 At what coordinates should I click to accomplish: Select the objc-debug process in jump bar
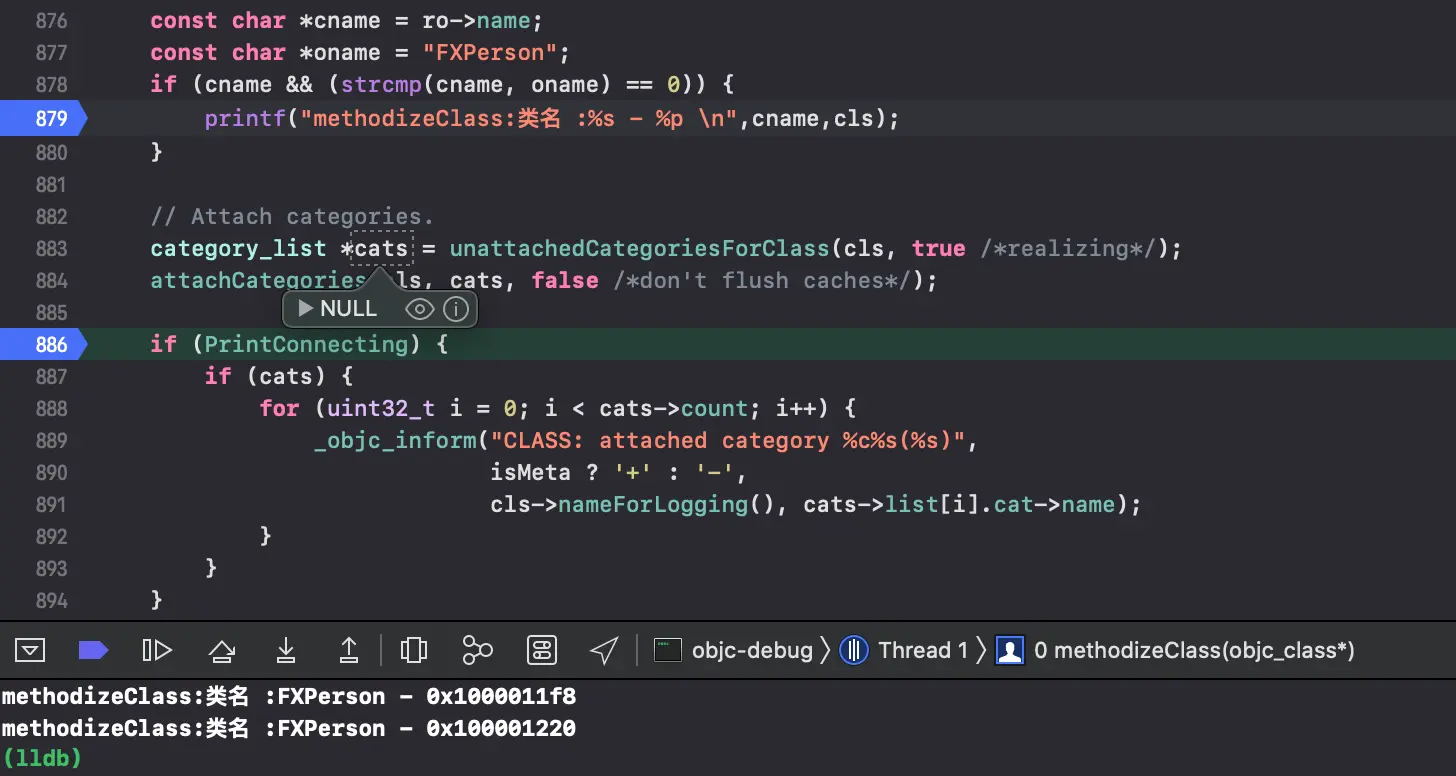tap(734, 651)
